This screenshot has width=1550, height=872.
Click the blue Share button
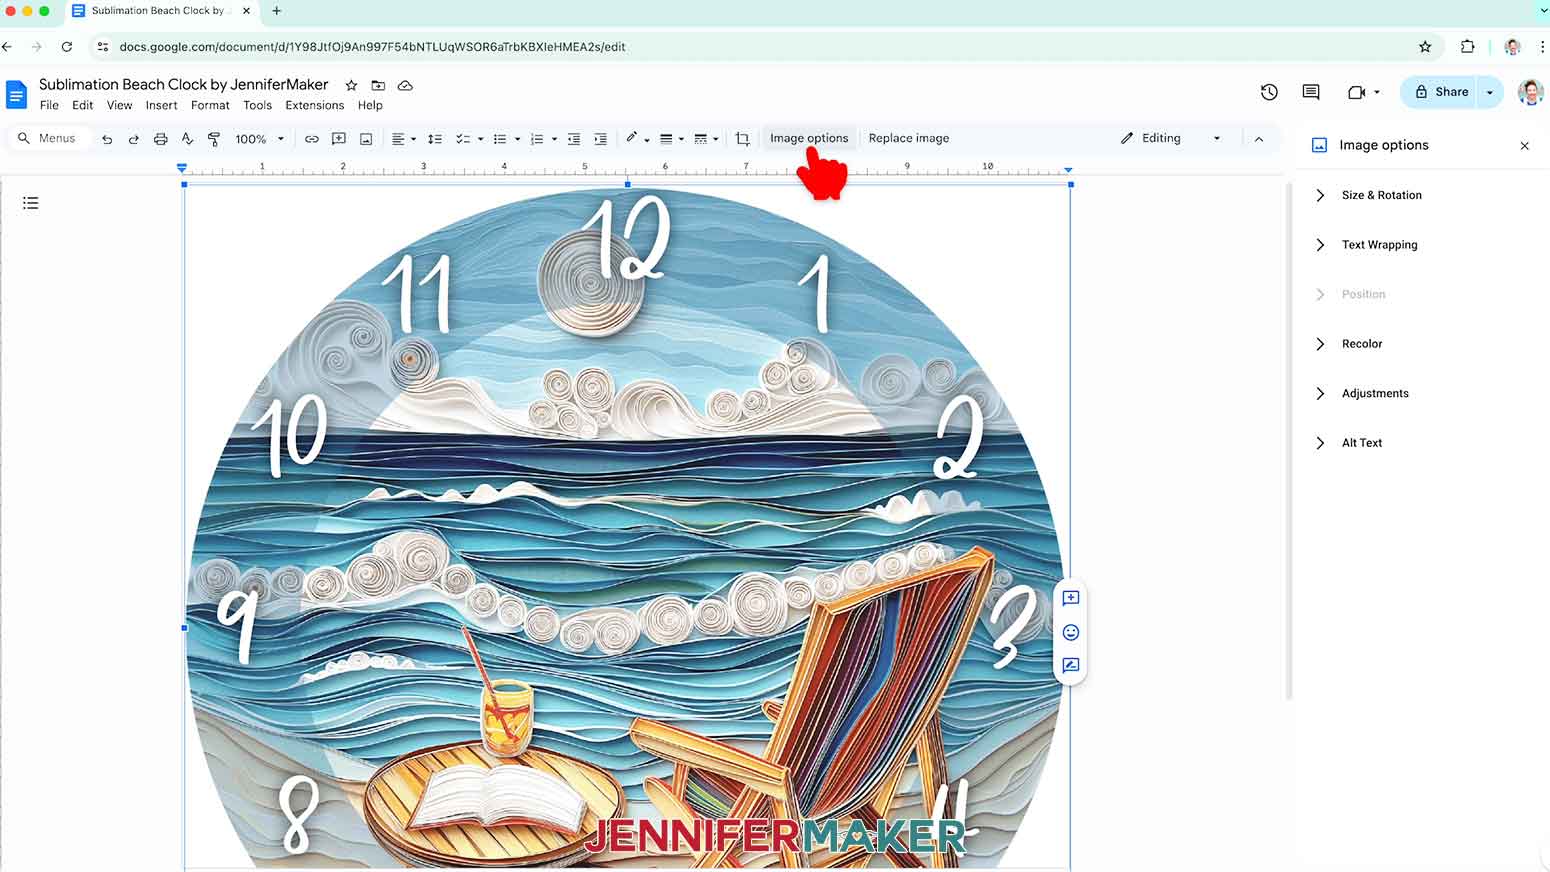click(1440, 92)
